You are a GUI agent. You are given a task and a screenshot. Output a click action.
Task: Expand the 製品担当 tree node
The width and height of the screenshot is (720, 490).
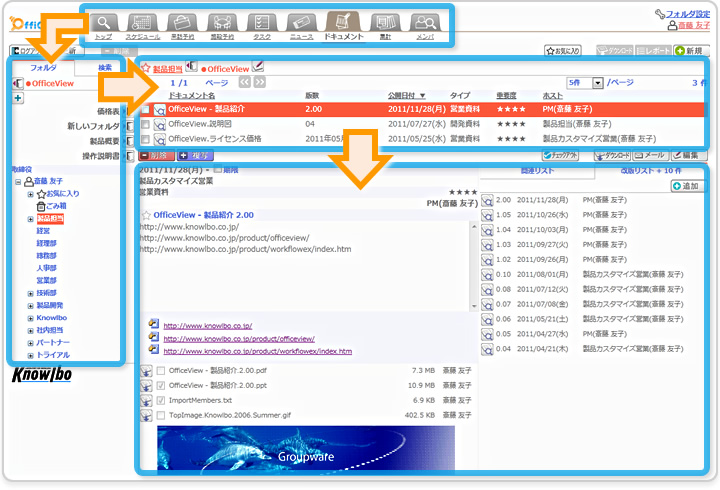click(x=30, y=219)
